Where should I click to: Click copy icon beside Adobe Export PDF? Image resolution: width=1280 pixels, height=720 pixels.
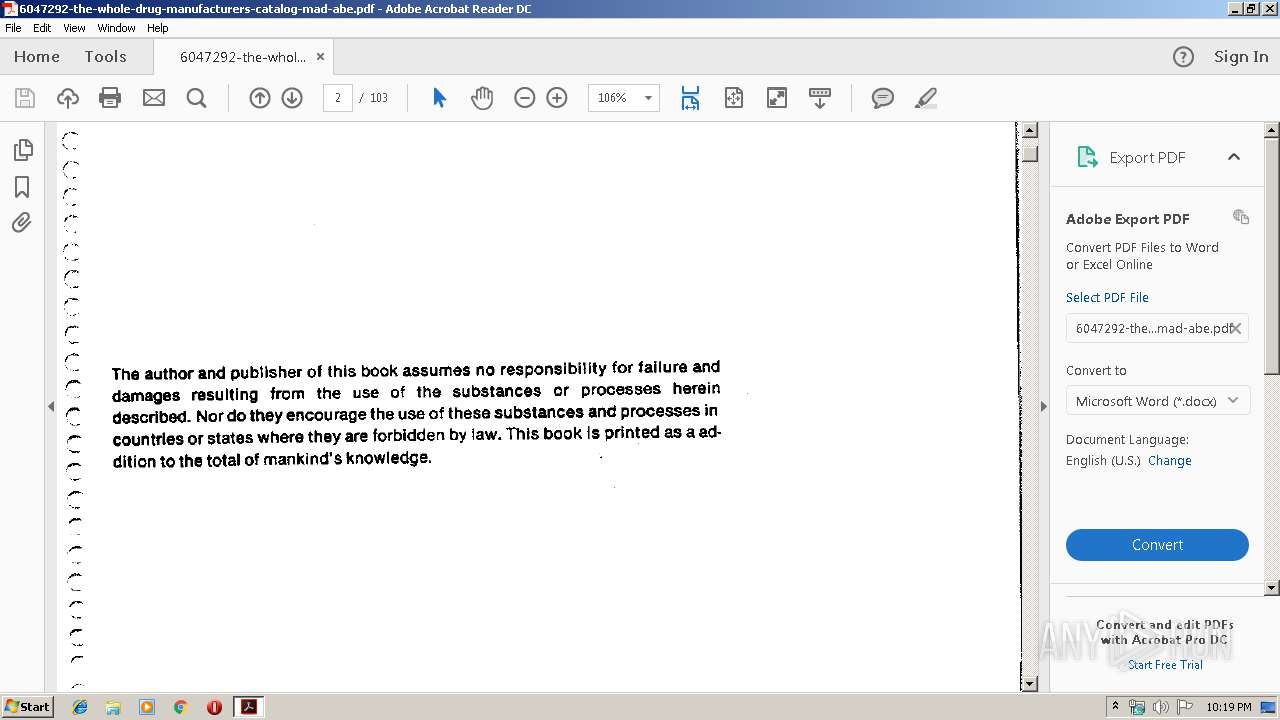[1241, 217]
